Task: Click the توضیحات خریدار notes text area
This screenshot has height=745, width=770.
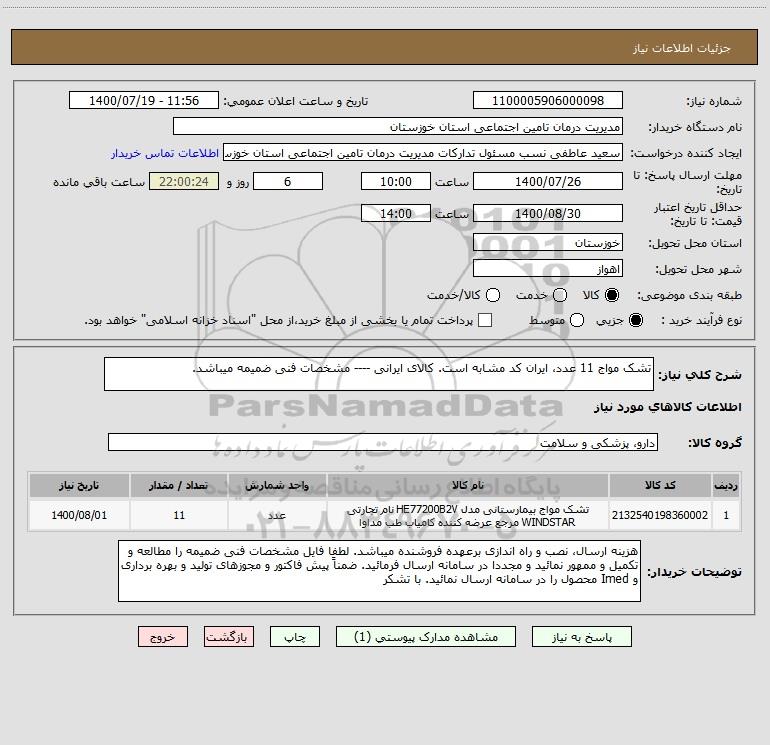Action: point(379,571)
